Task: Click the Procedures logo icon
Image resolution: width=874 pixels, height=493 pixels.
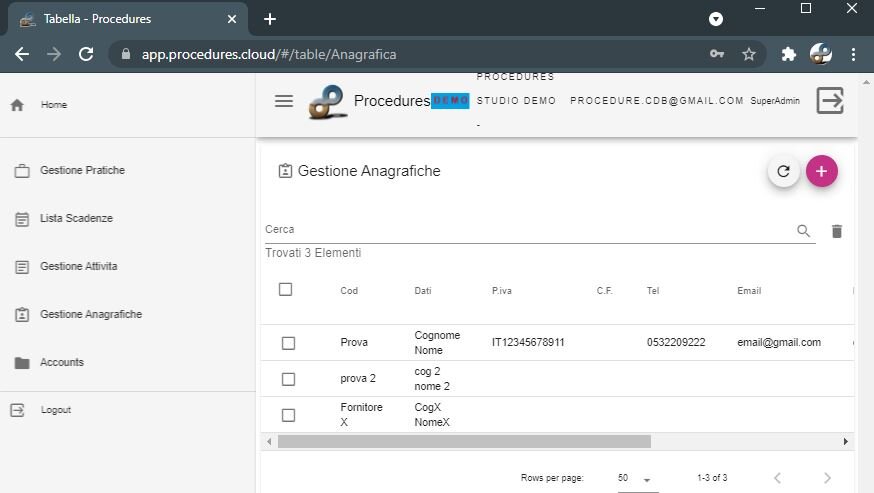Action: (328, 102)
